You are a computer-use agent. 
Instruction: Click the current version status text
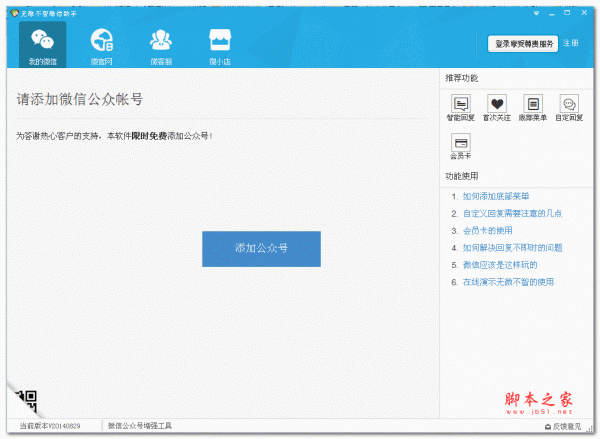50,426
